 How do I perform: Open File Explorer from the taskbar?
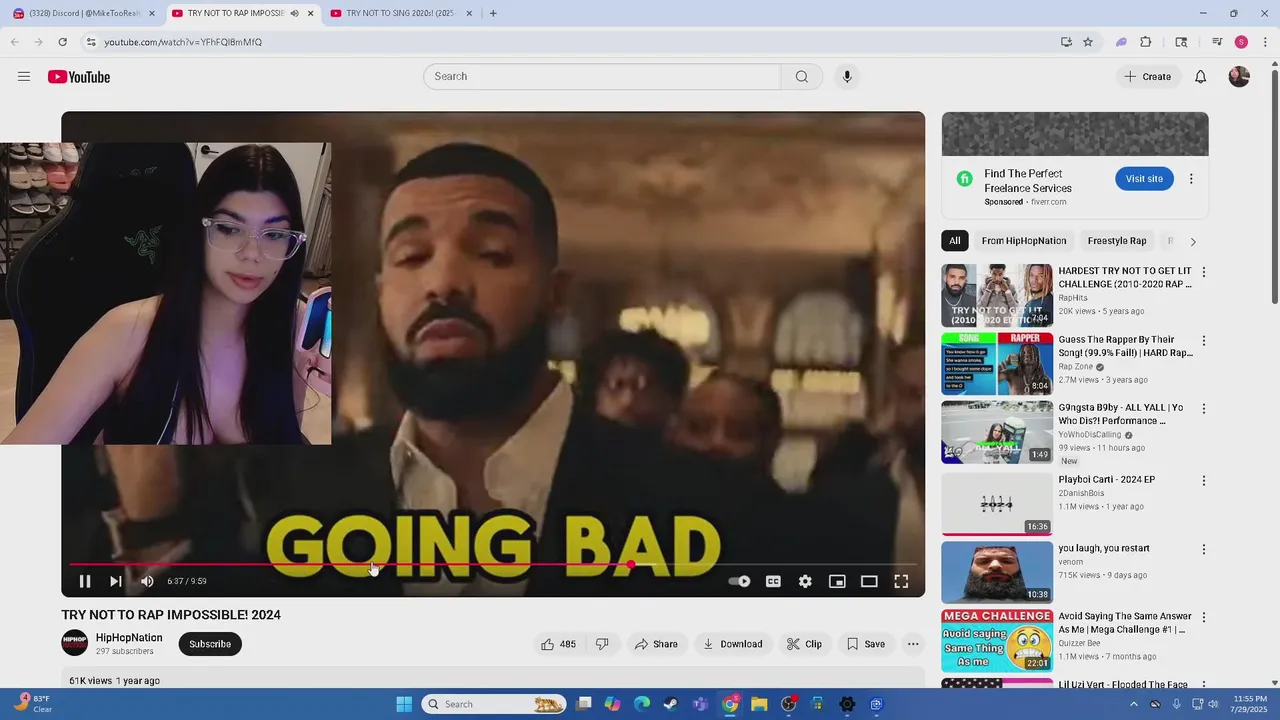point(759,704)
